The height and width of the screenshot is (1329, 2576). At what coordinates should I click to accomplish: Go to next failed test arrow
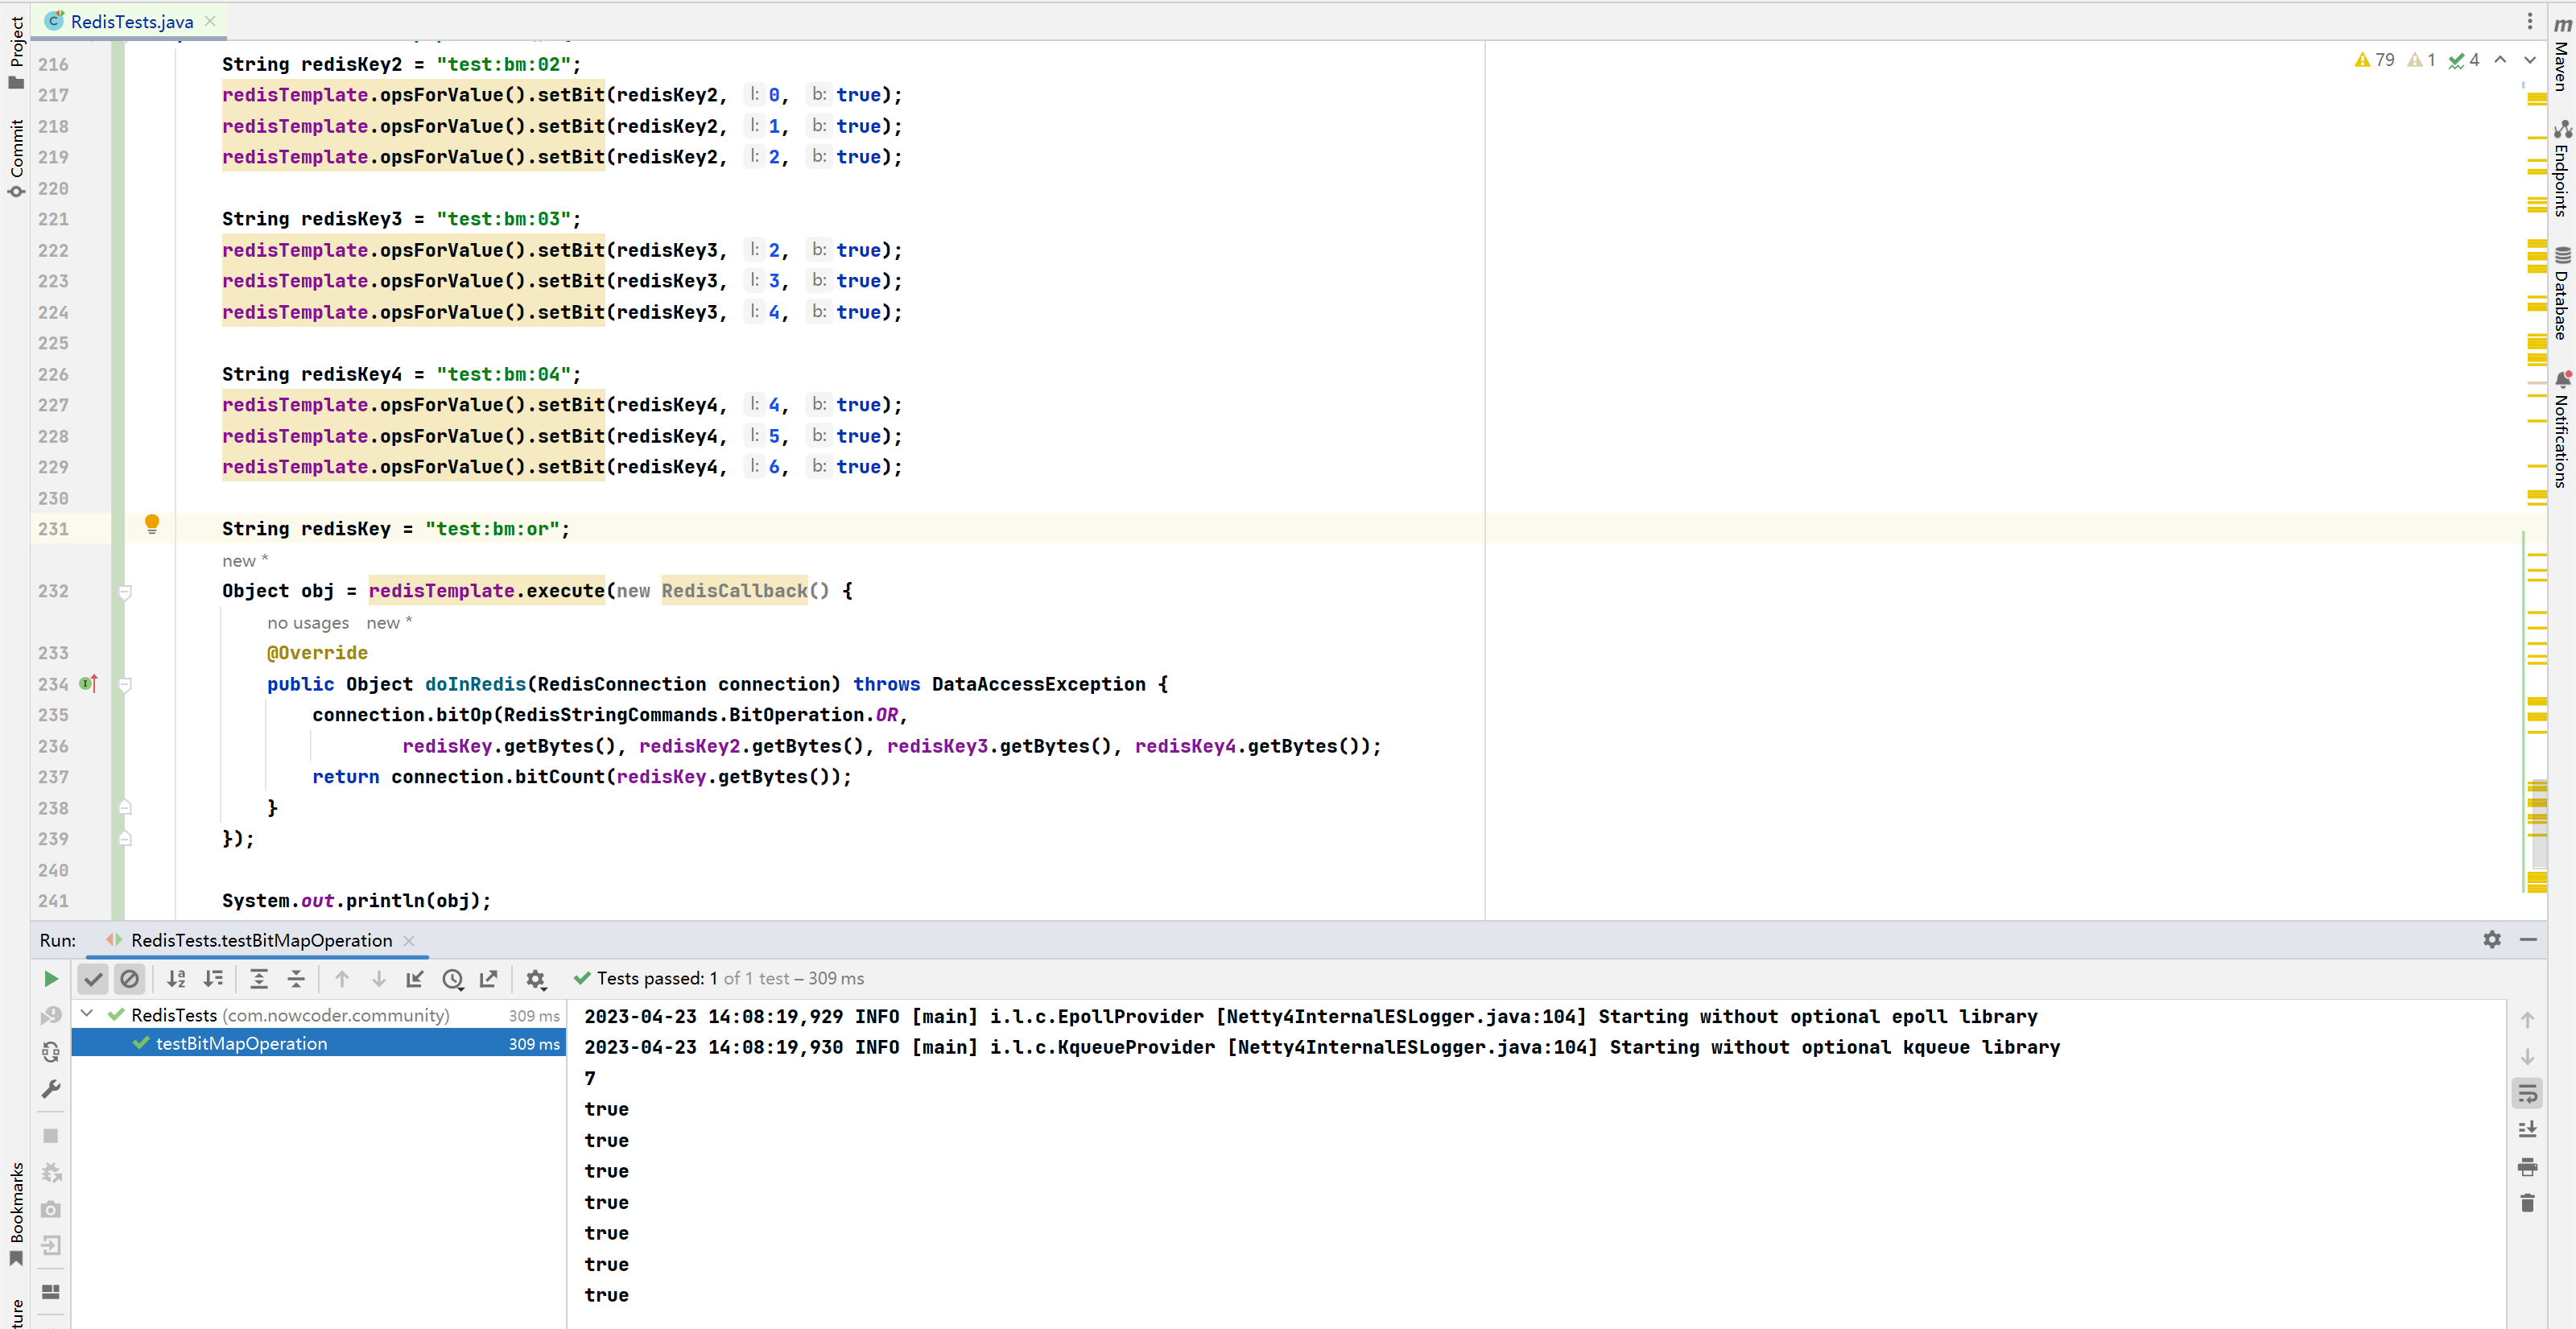coord(379,979)
